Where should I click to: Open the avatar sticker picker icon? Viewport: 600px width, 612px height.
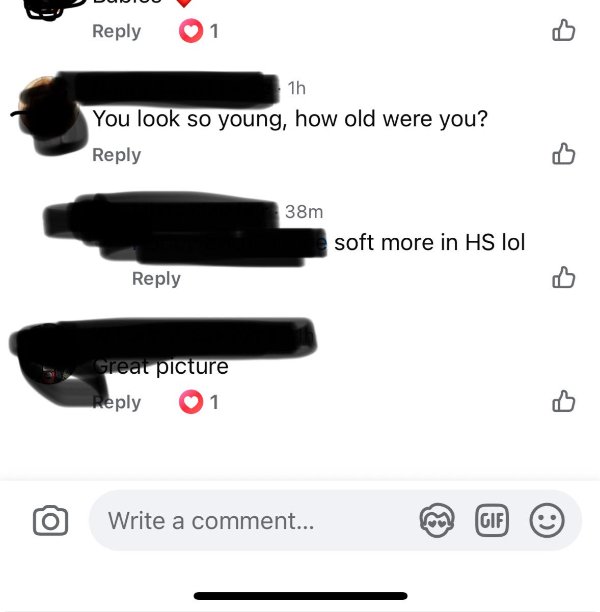click(437, 520)
